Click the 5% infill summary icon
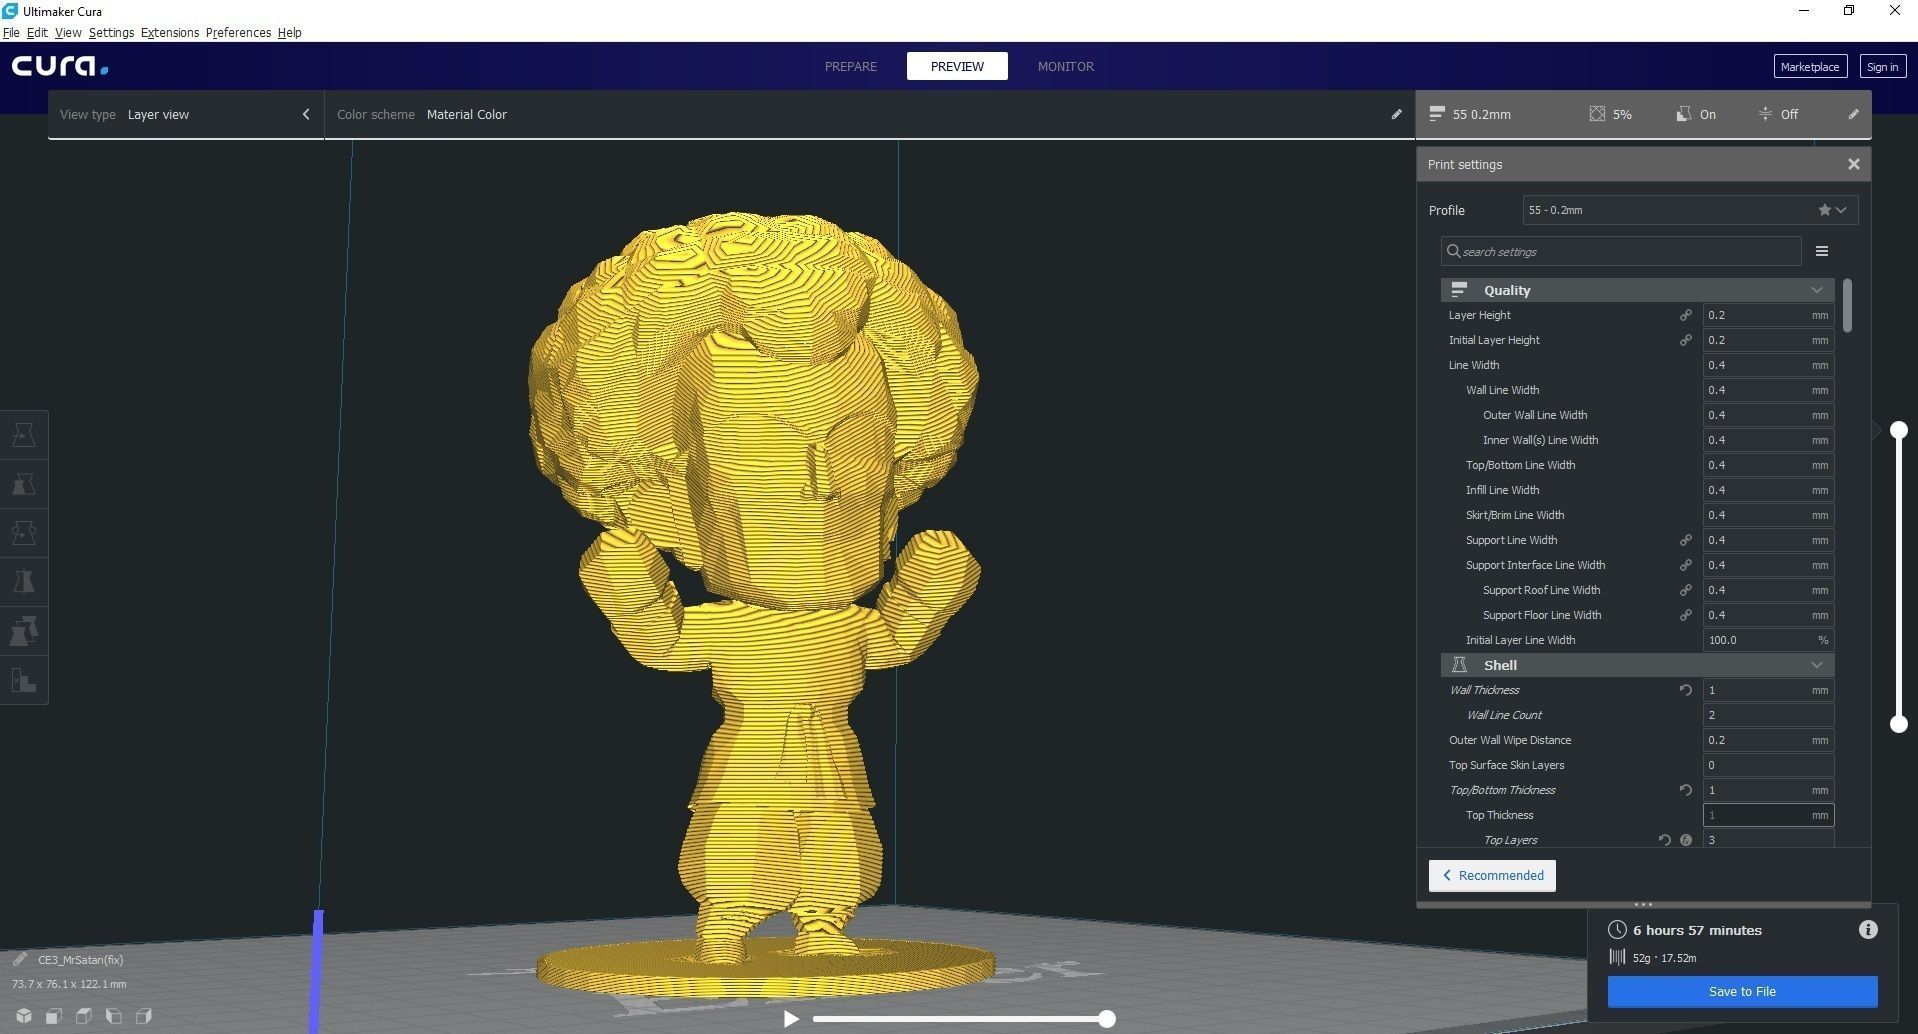 tap(1597, 114)
